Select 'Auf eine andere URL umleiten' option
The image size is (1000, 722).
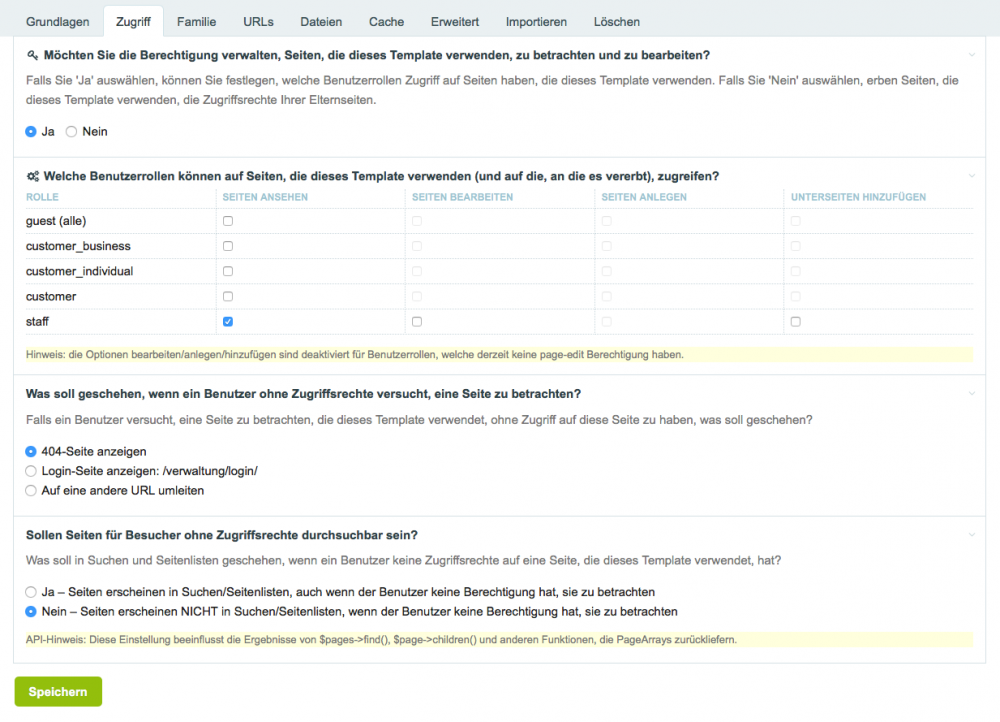[31, 491]
